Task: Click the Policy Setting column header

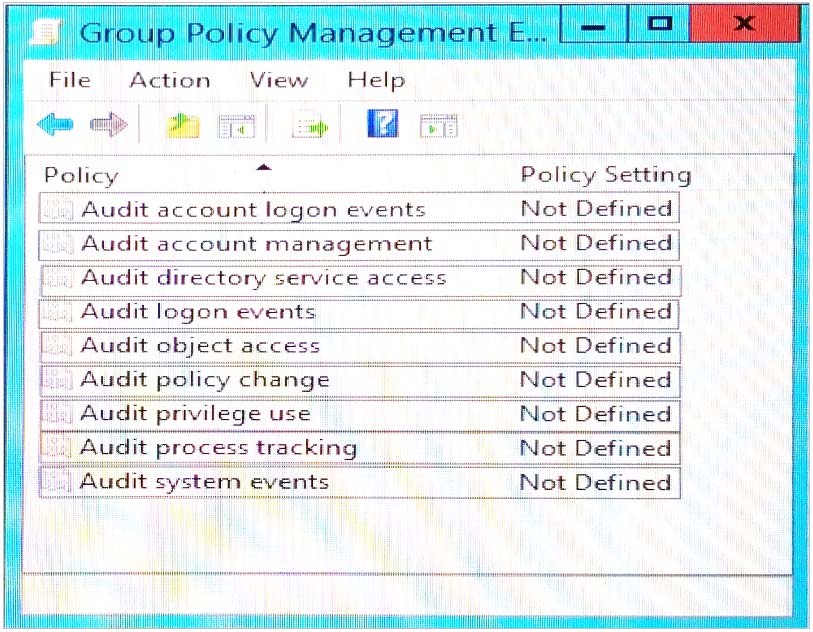Action: click(606, 175)
